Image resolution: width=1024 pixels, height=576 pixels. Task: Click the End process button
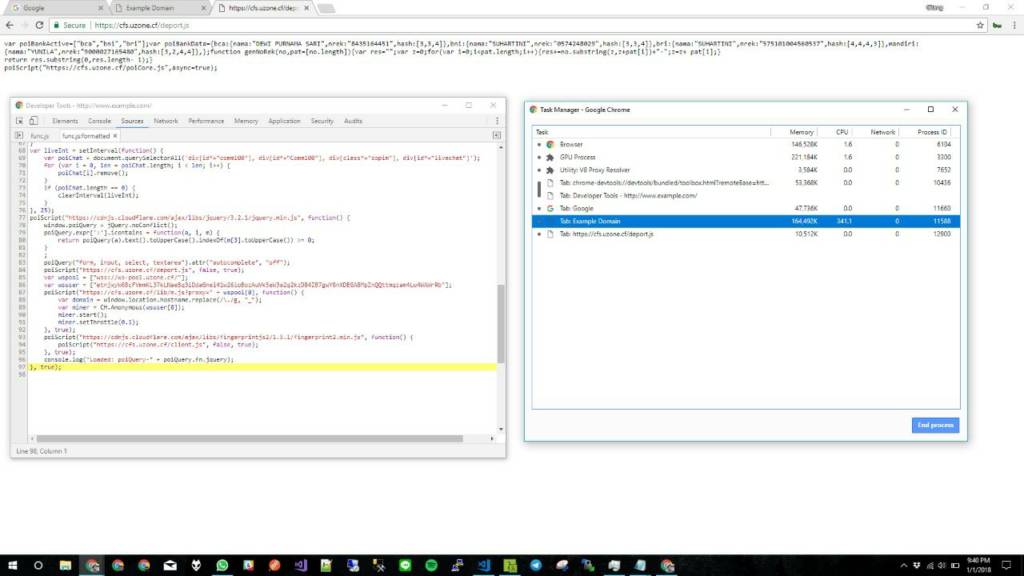coord(934,425)
